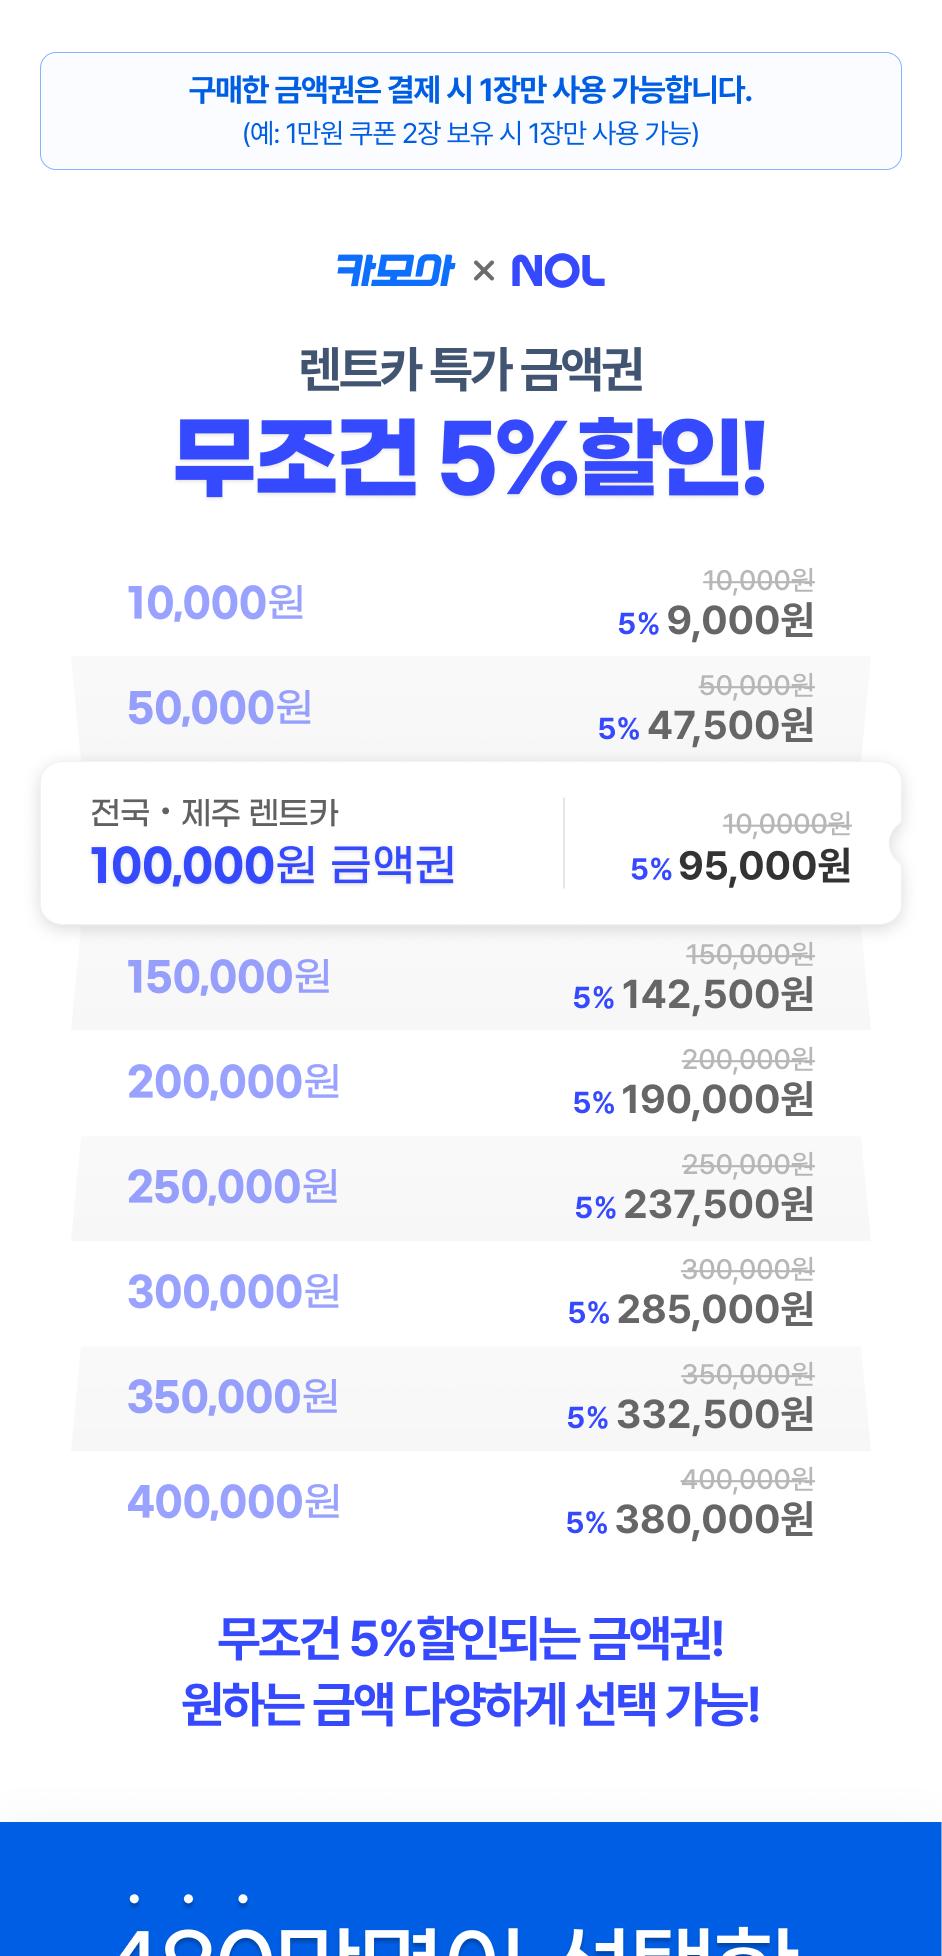The height and width of the screenshot is (1956, 942).
Task: Pick the purple 300,000원 voucher label
Action: (x=234, y=1292)
